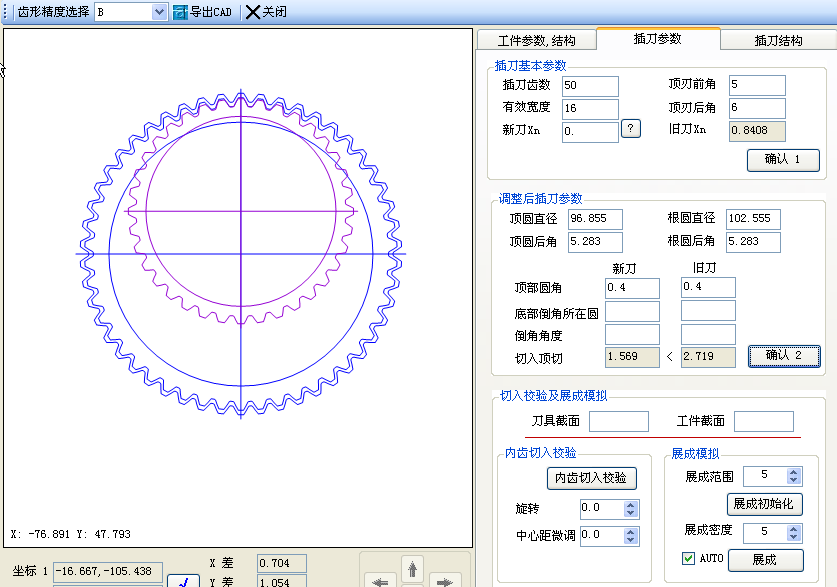Click the left arrow pan button
837x587 pixels.
tap(380, 581)
